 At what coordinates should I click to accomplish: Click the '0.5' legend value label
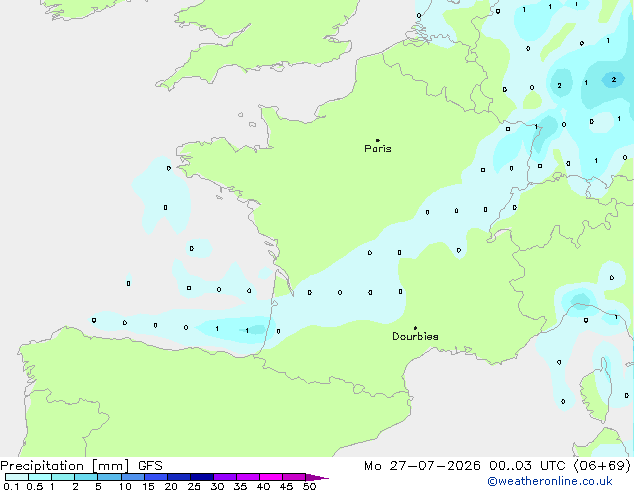[34, 486]
